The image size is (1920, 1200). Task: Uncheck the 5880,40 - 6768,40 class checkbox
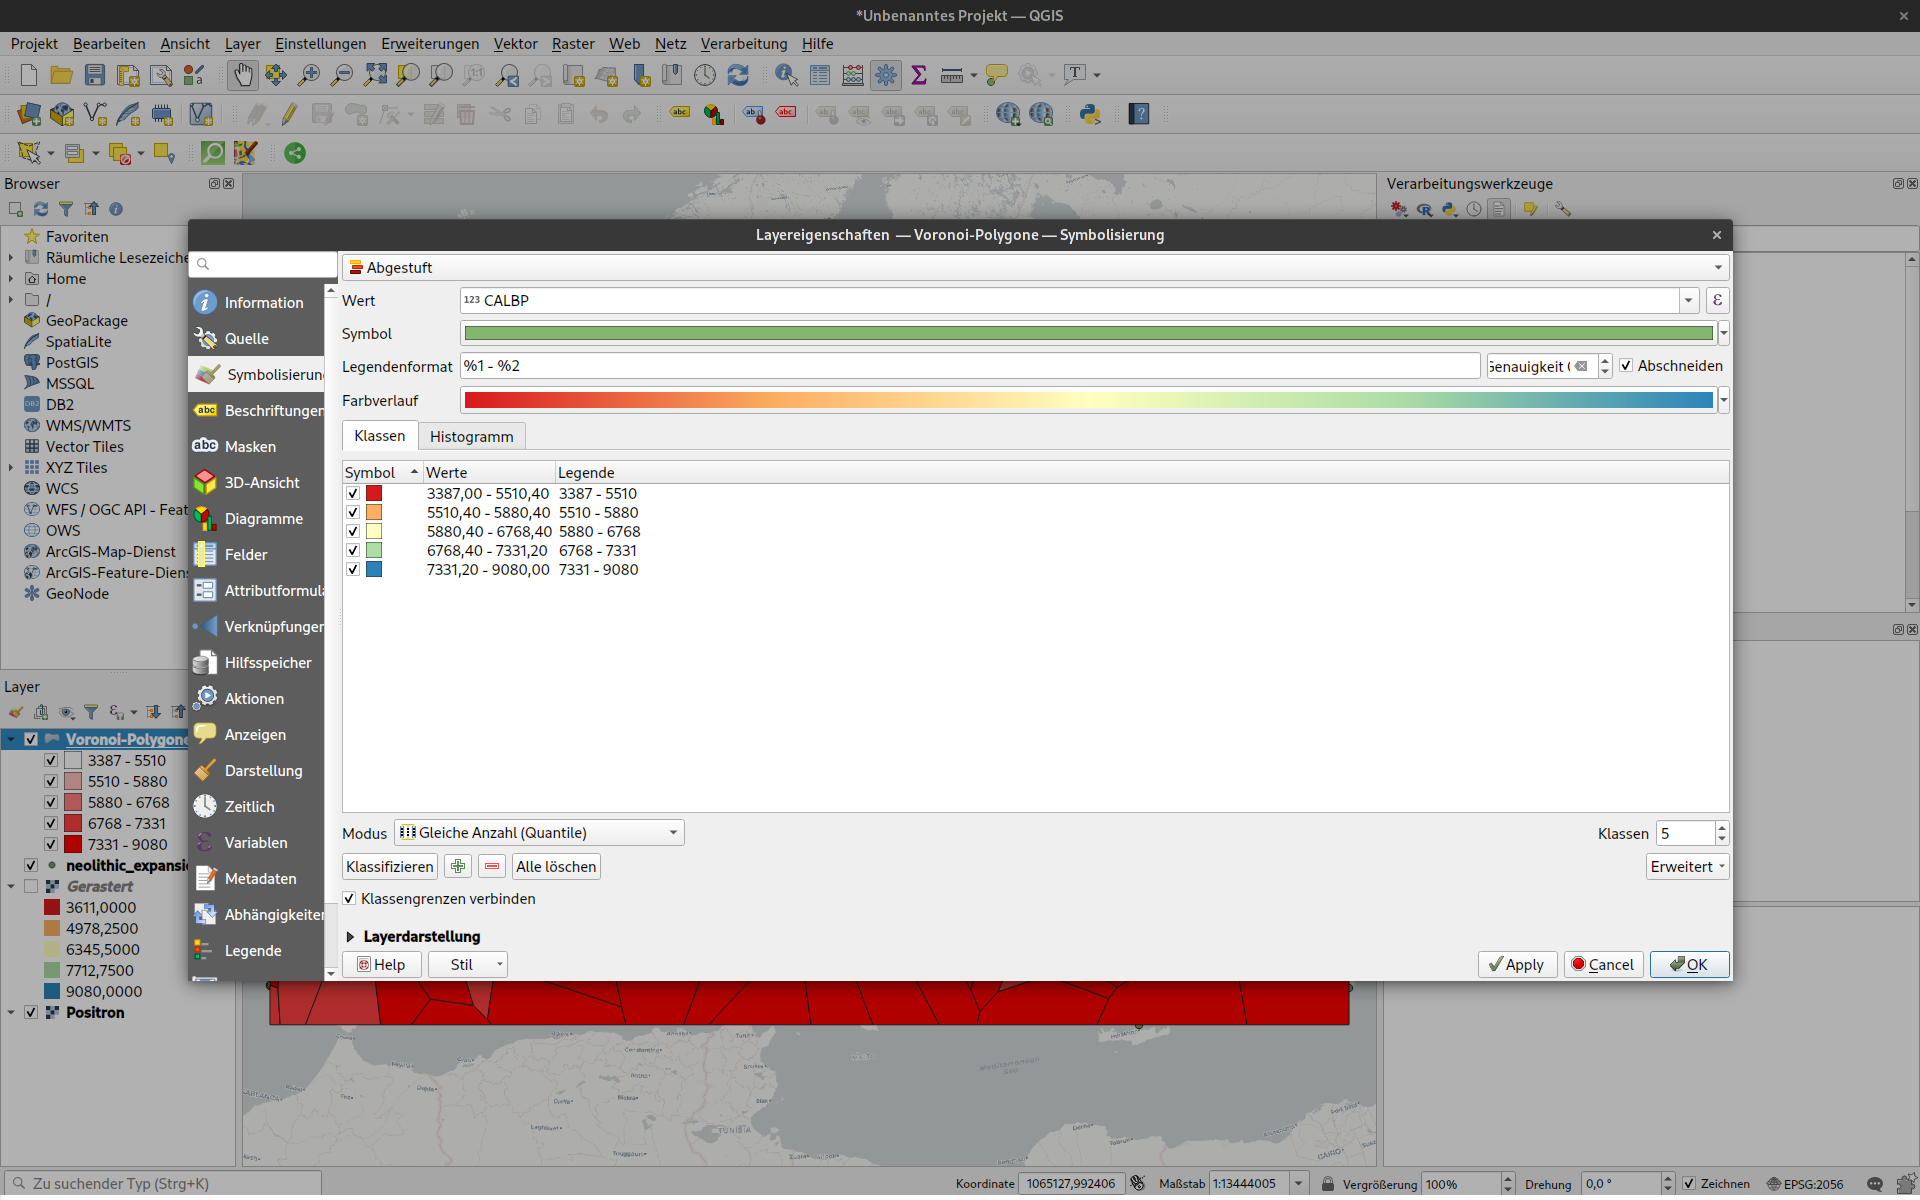coord(353,532)
